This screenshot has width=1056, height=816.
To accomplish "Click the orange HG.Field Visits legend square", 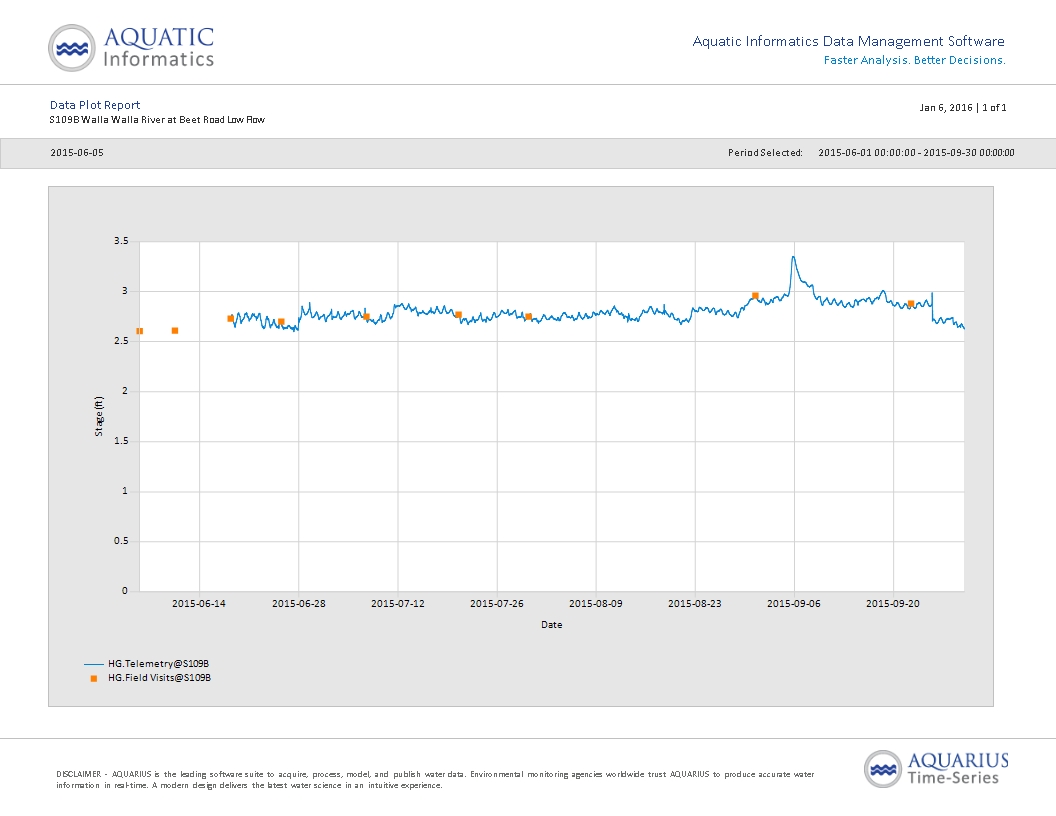I will [x=94, y=679].
